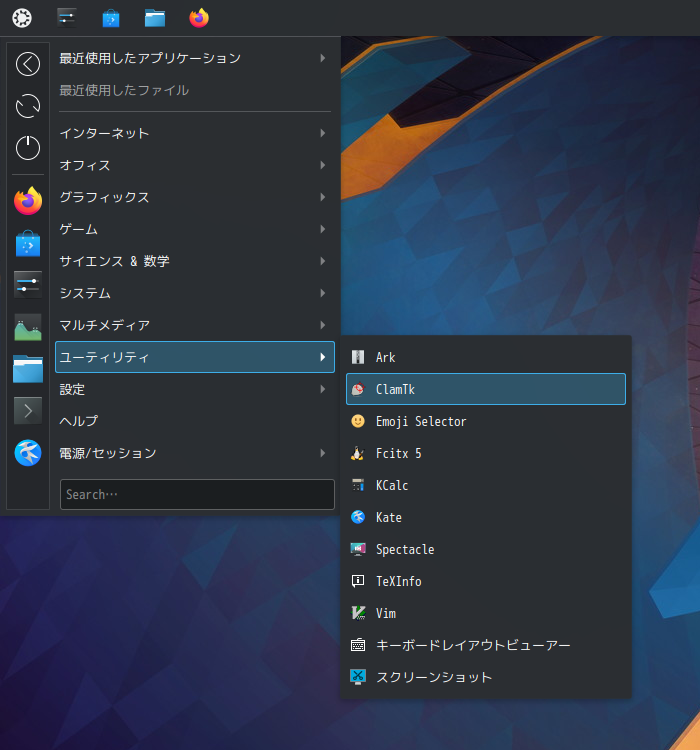This screenshot has height=750, width=700.
Task: Open Firefox from the favorites sidebar
Action: pos(28,201)
